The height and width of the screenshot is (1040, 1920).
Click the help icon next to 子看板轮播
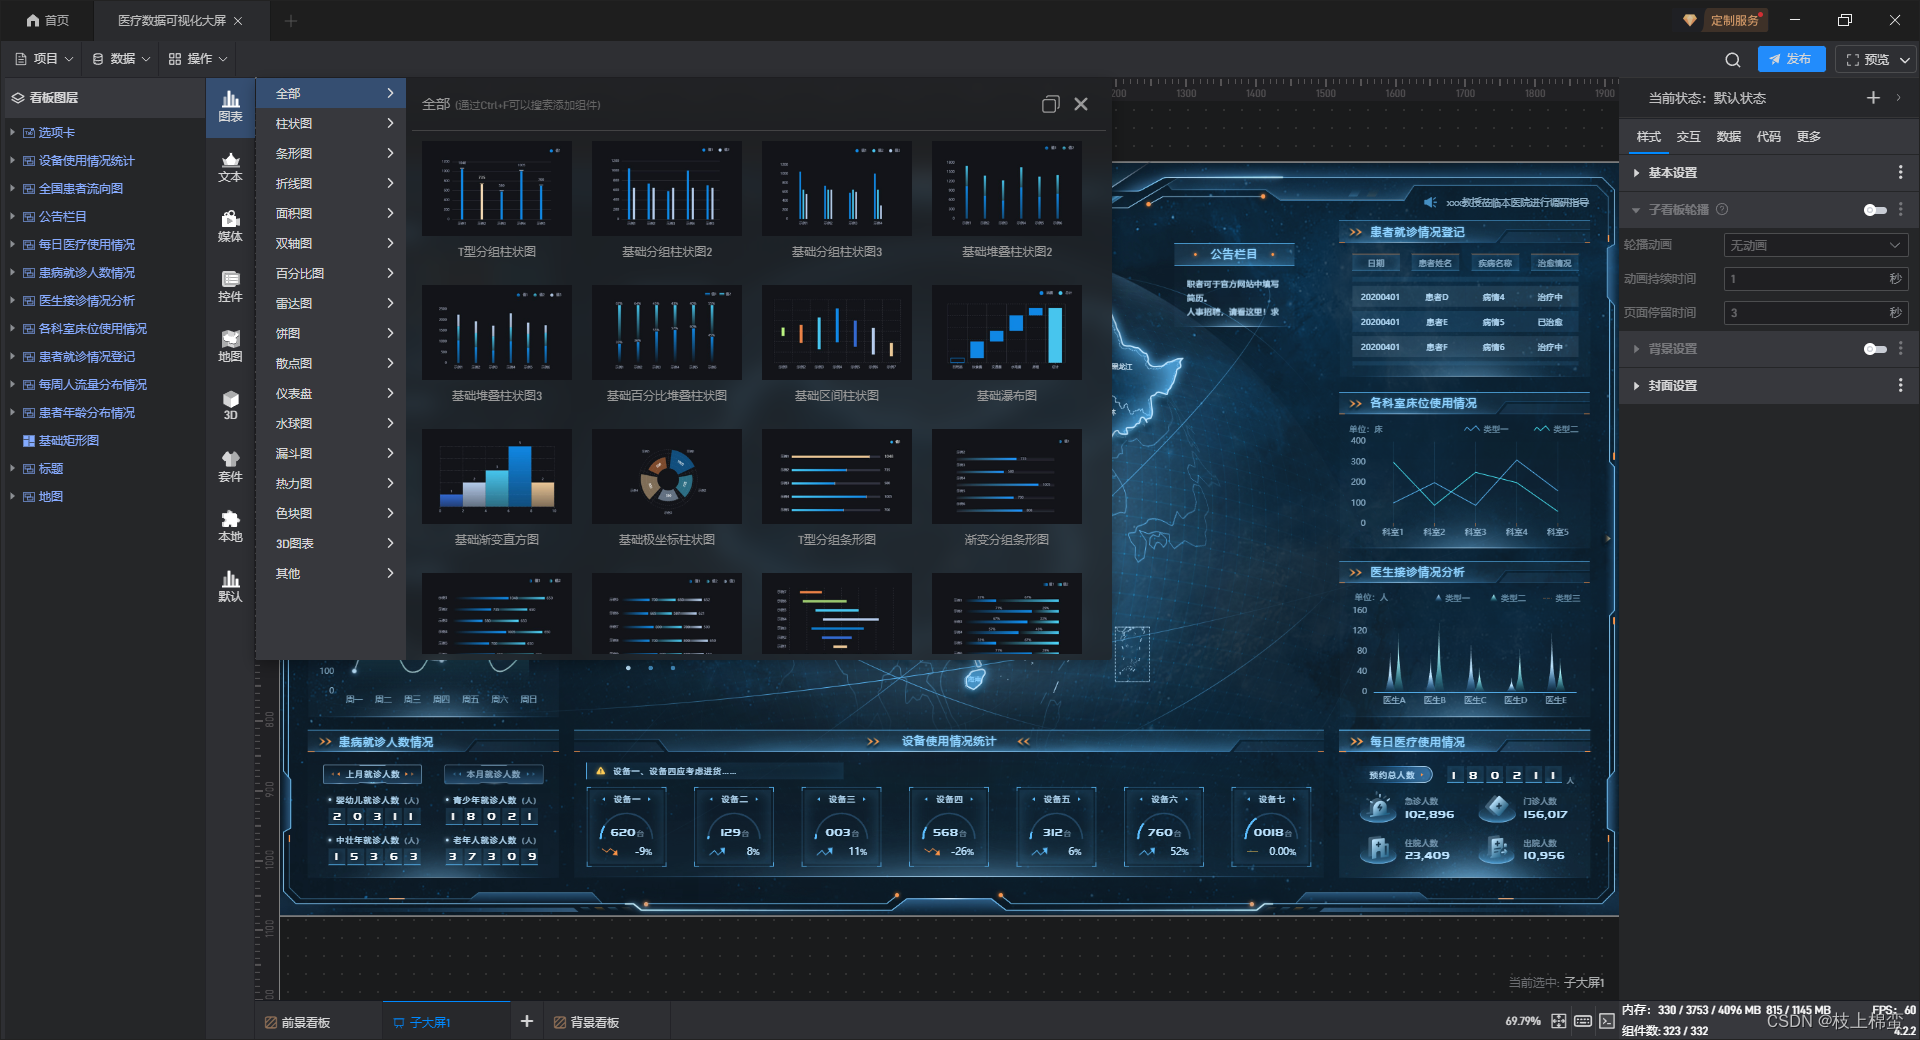click(x=1722, y=210)
